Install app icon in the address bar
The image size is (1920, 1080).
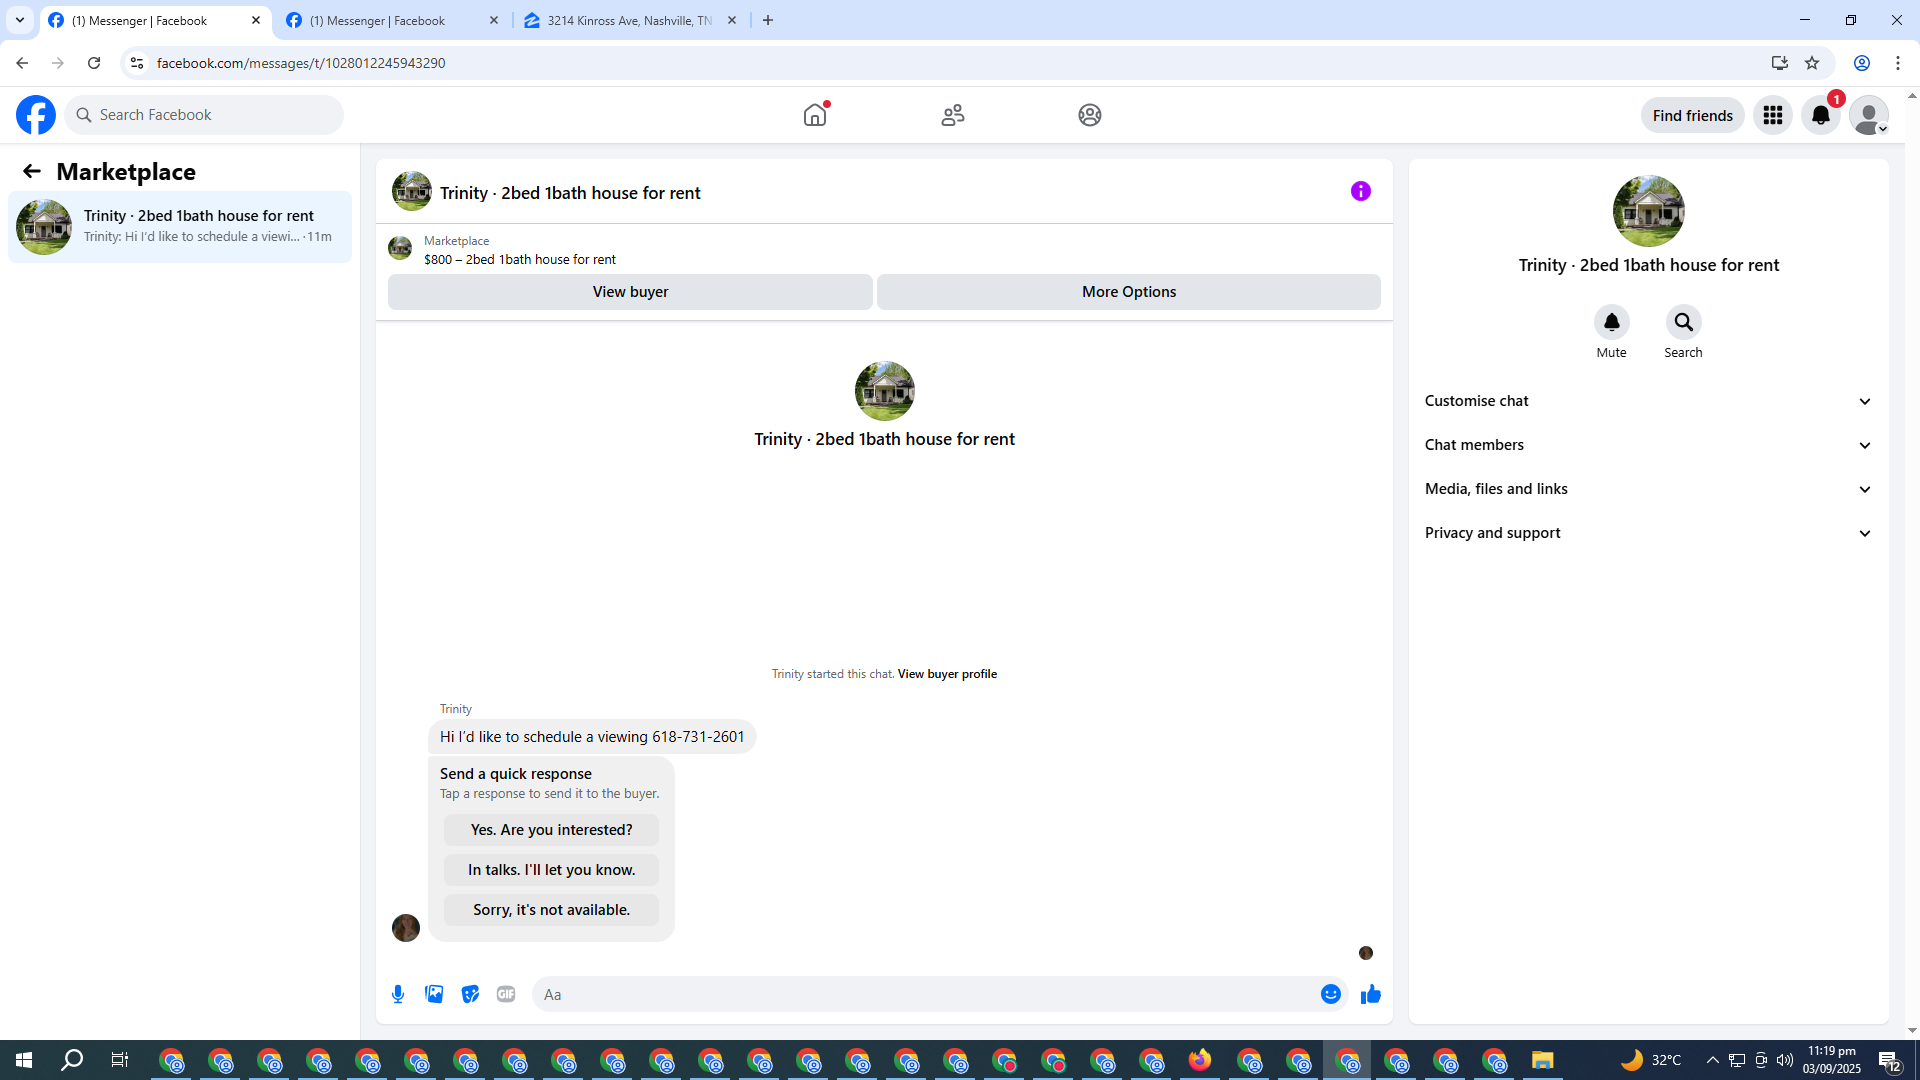tap(1780, 63)
